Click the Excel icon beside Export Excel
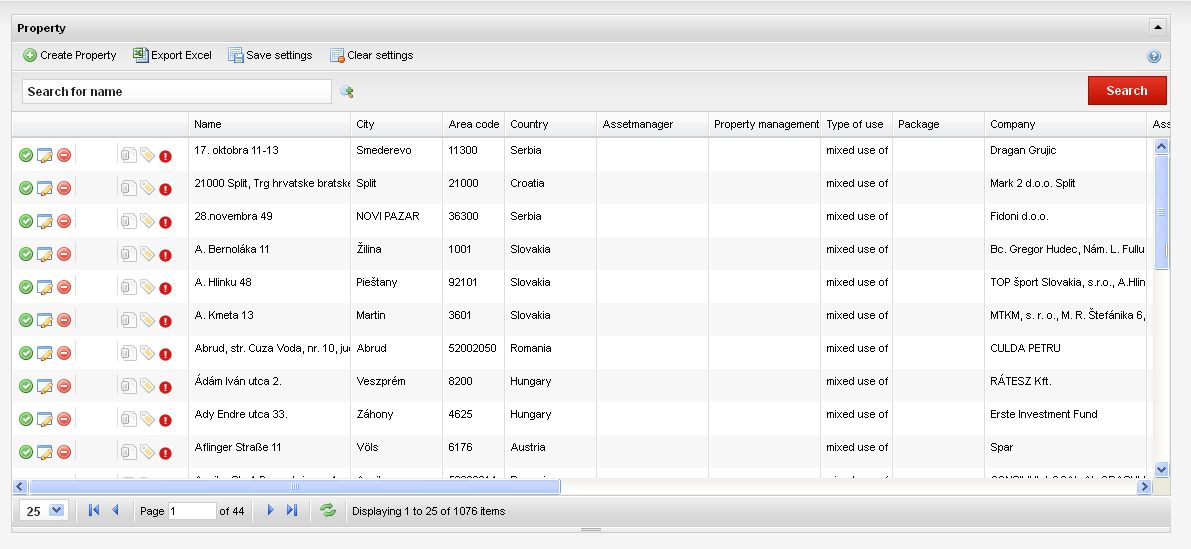Viewport: 1191px width, 549px height. 140,55
